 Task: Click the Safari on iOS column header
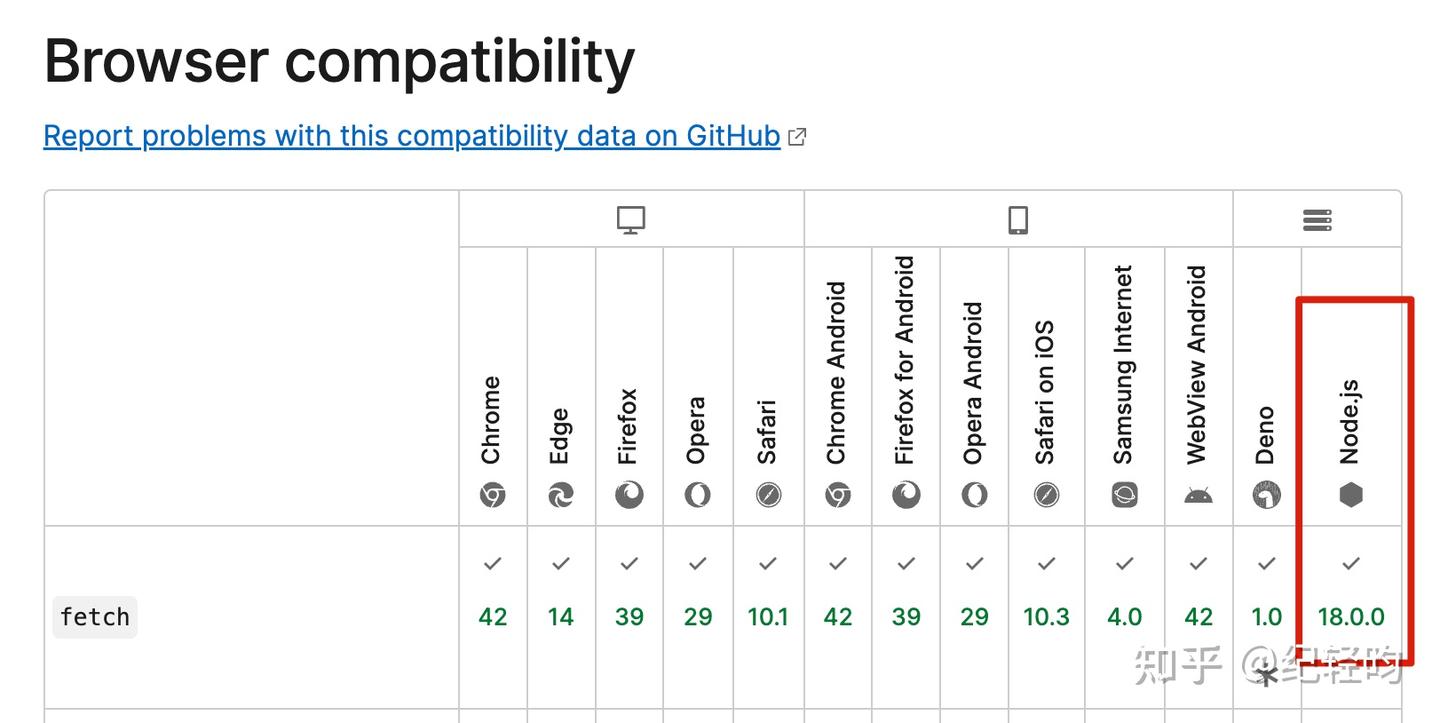1045,392
